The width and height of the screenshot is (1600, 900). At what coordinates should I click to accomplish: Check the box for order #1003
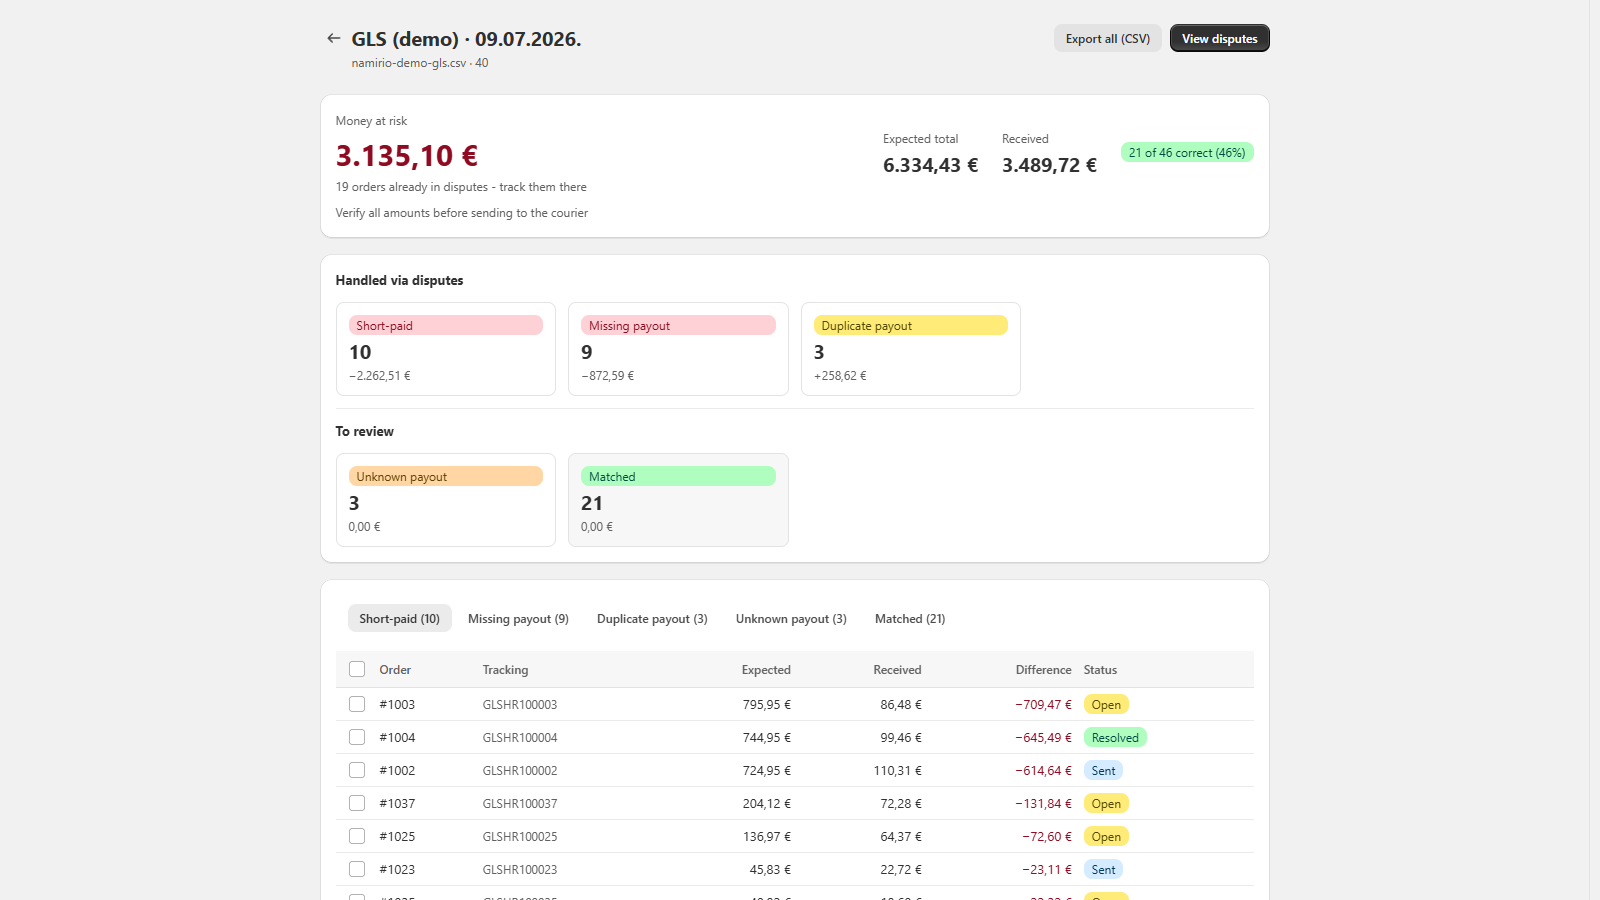[357, 704]
